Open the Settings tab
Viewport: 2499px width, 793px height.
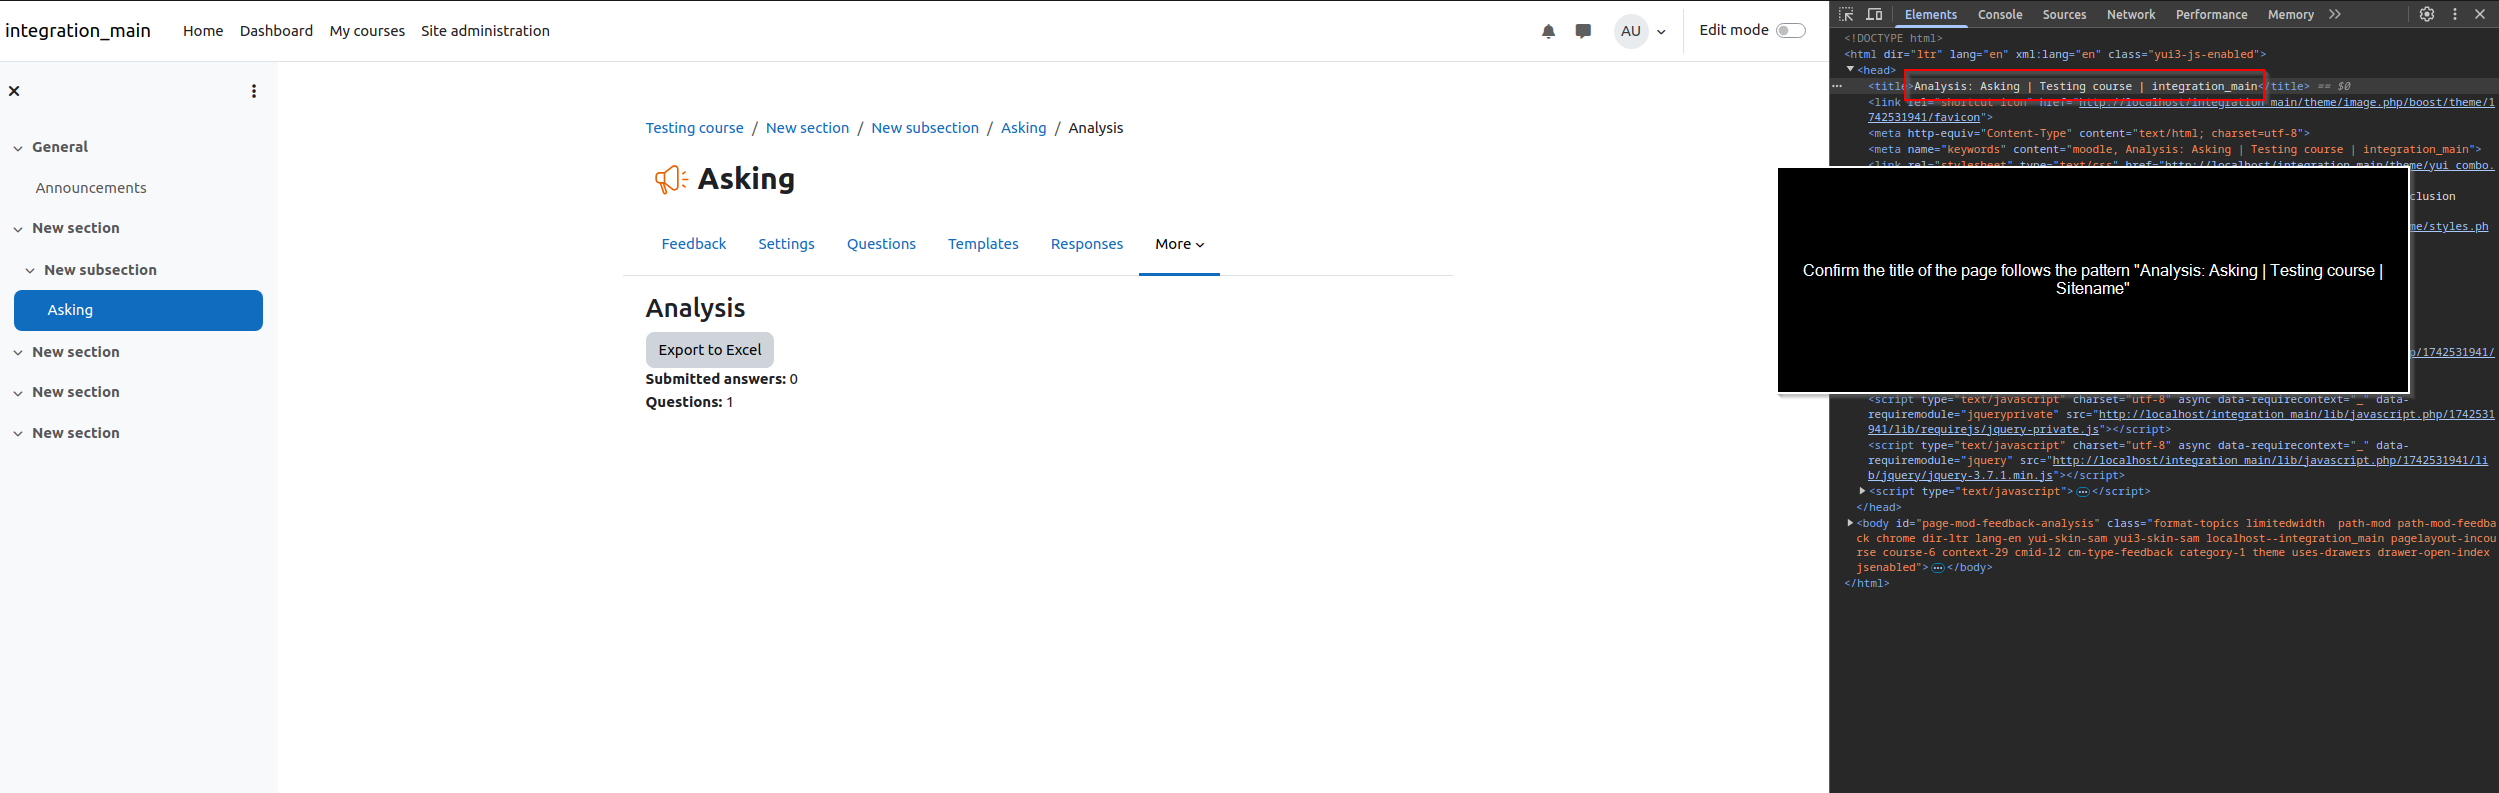tap(786, 244)
